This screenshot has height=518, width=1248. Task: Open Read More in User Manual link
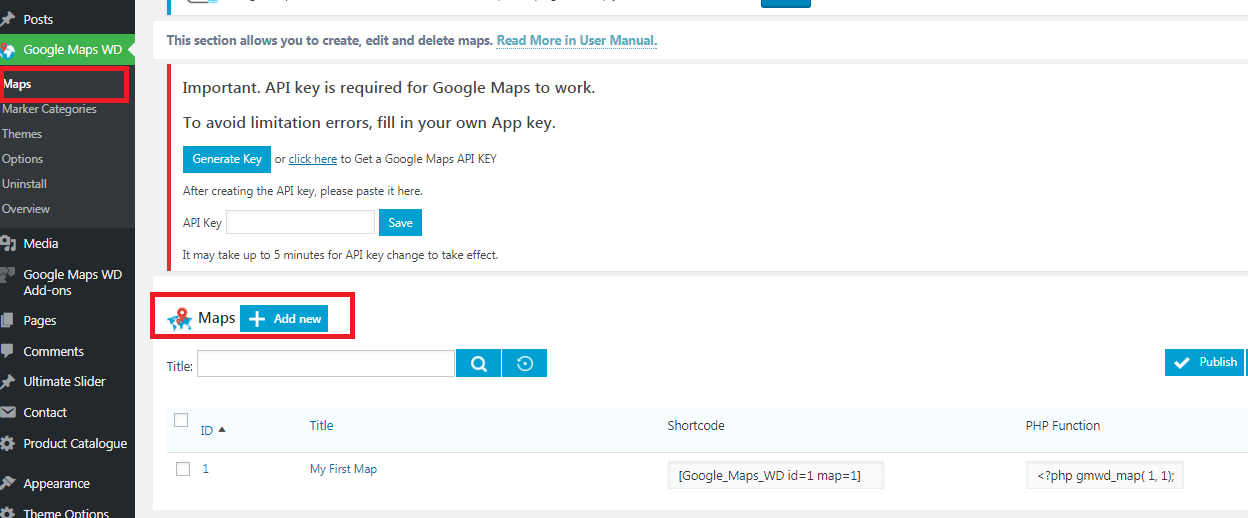point(576,41)
